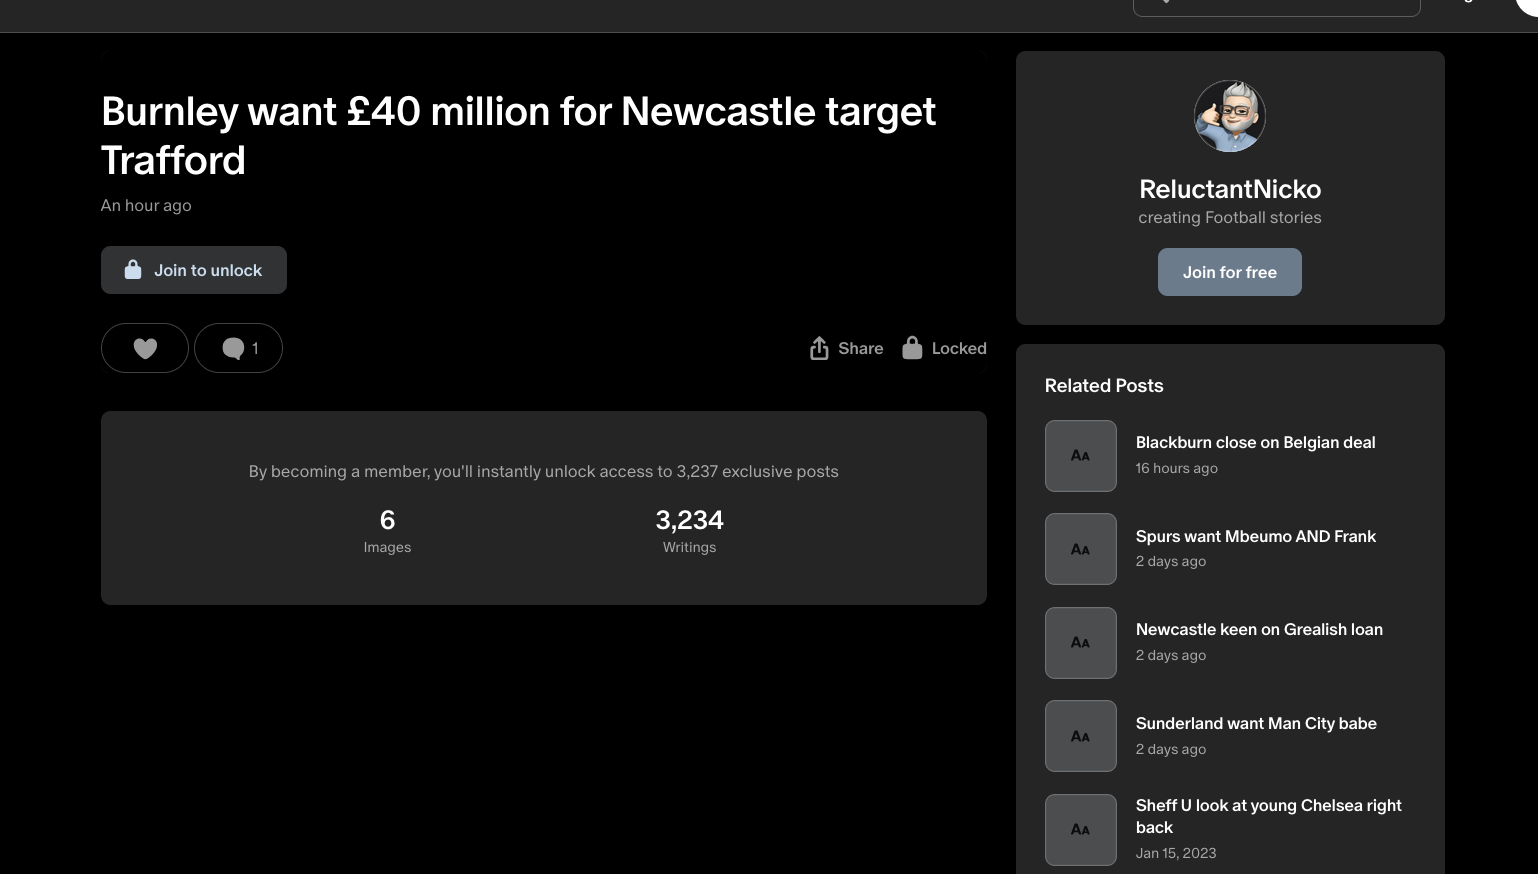Open Sunderland want Man City babe post
The image size is (1538, 874).
[x=1256, y=723]
